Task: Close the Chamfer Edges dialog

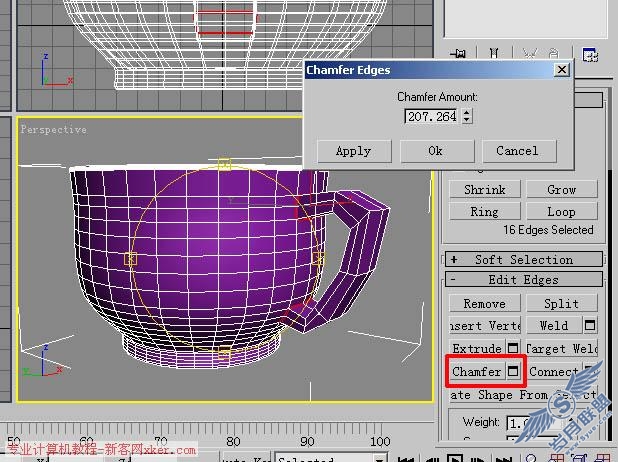Action: pos(562,70)
